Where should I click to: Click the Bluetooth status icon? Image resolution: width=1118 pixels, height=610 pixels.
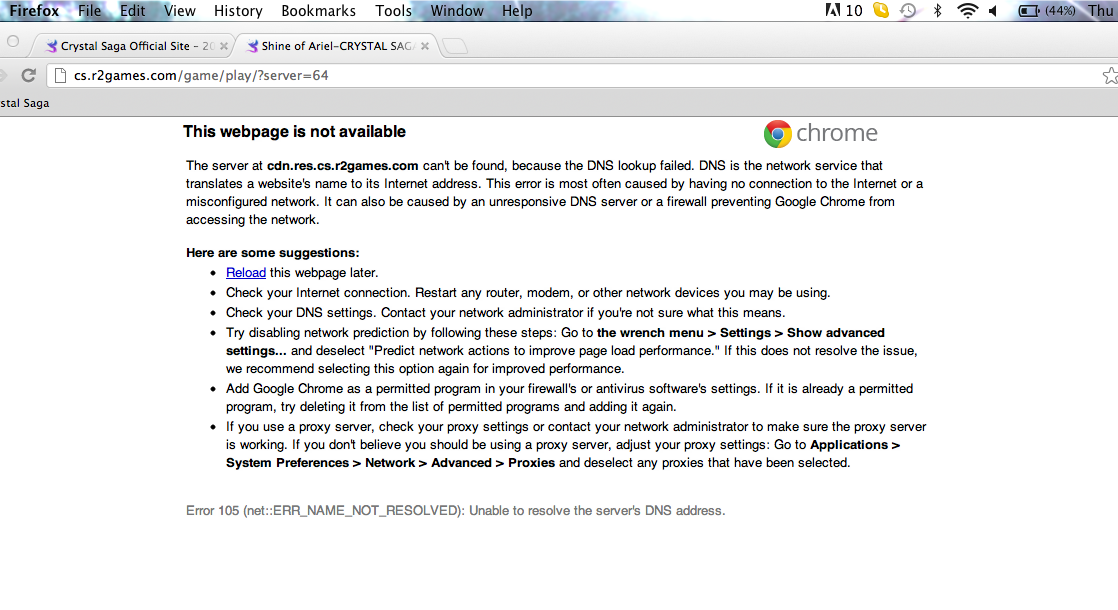tap(937, 11)
